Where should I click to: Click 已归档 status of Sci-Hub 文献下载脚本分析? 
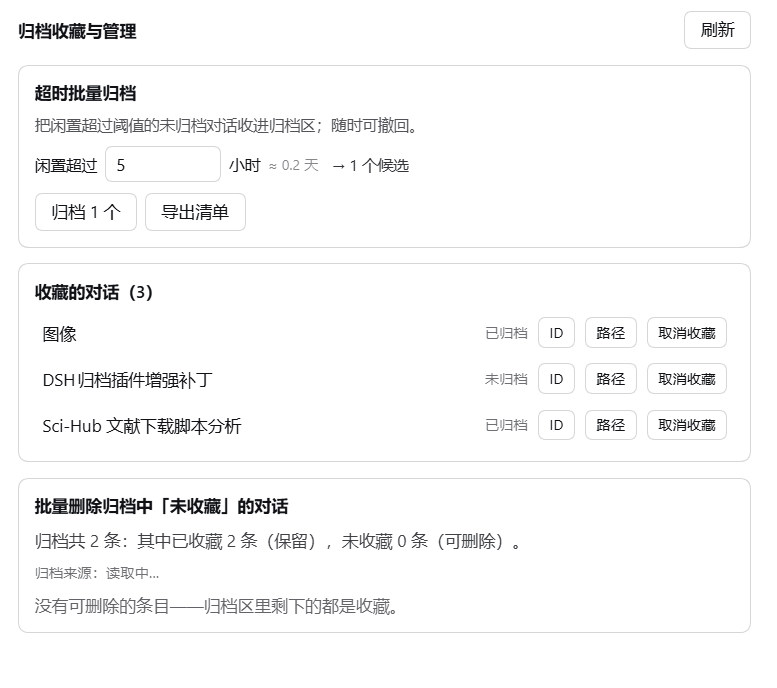point(506,425)
